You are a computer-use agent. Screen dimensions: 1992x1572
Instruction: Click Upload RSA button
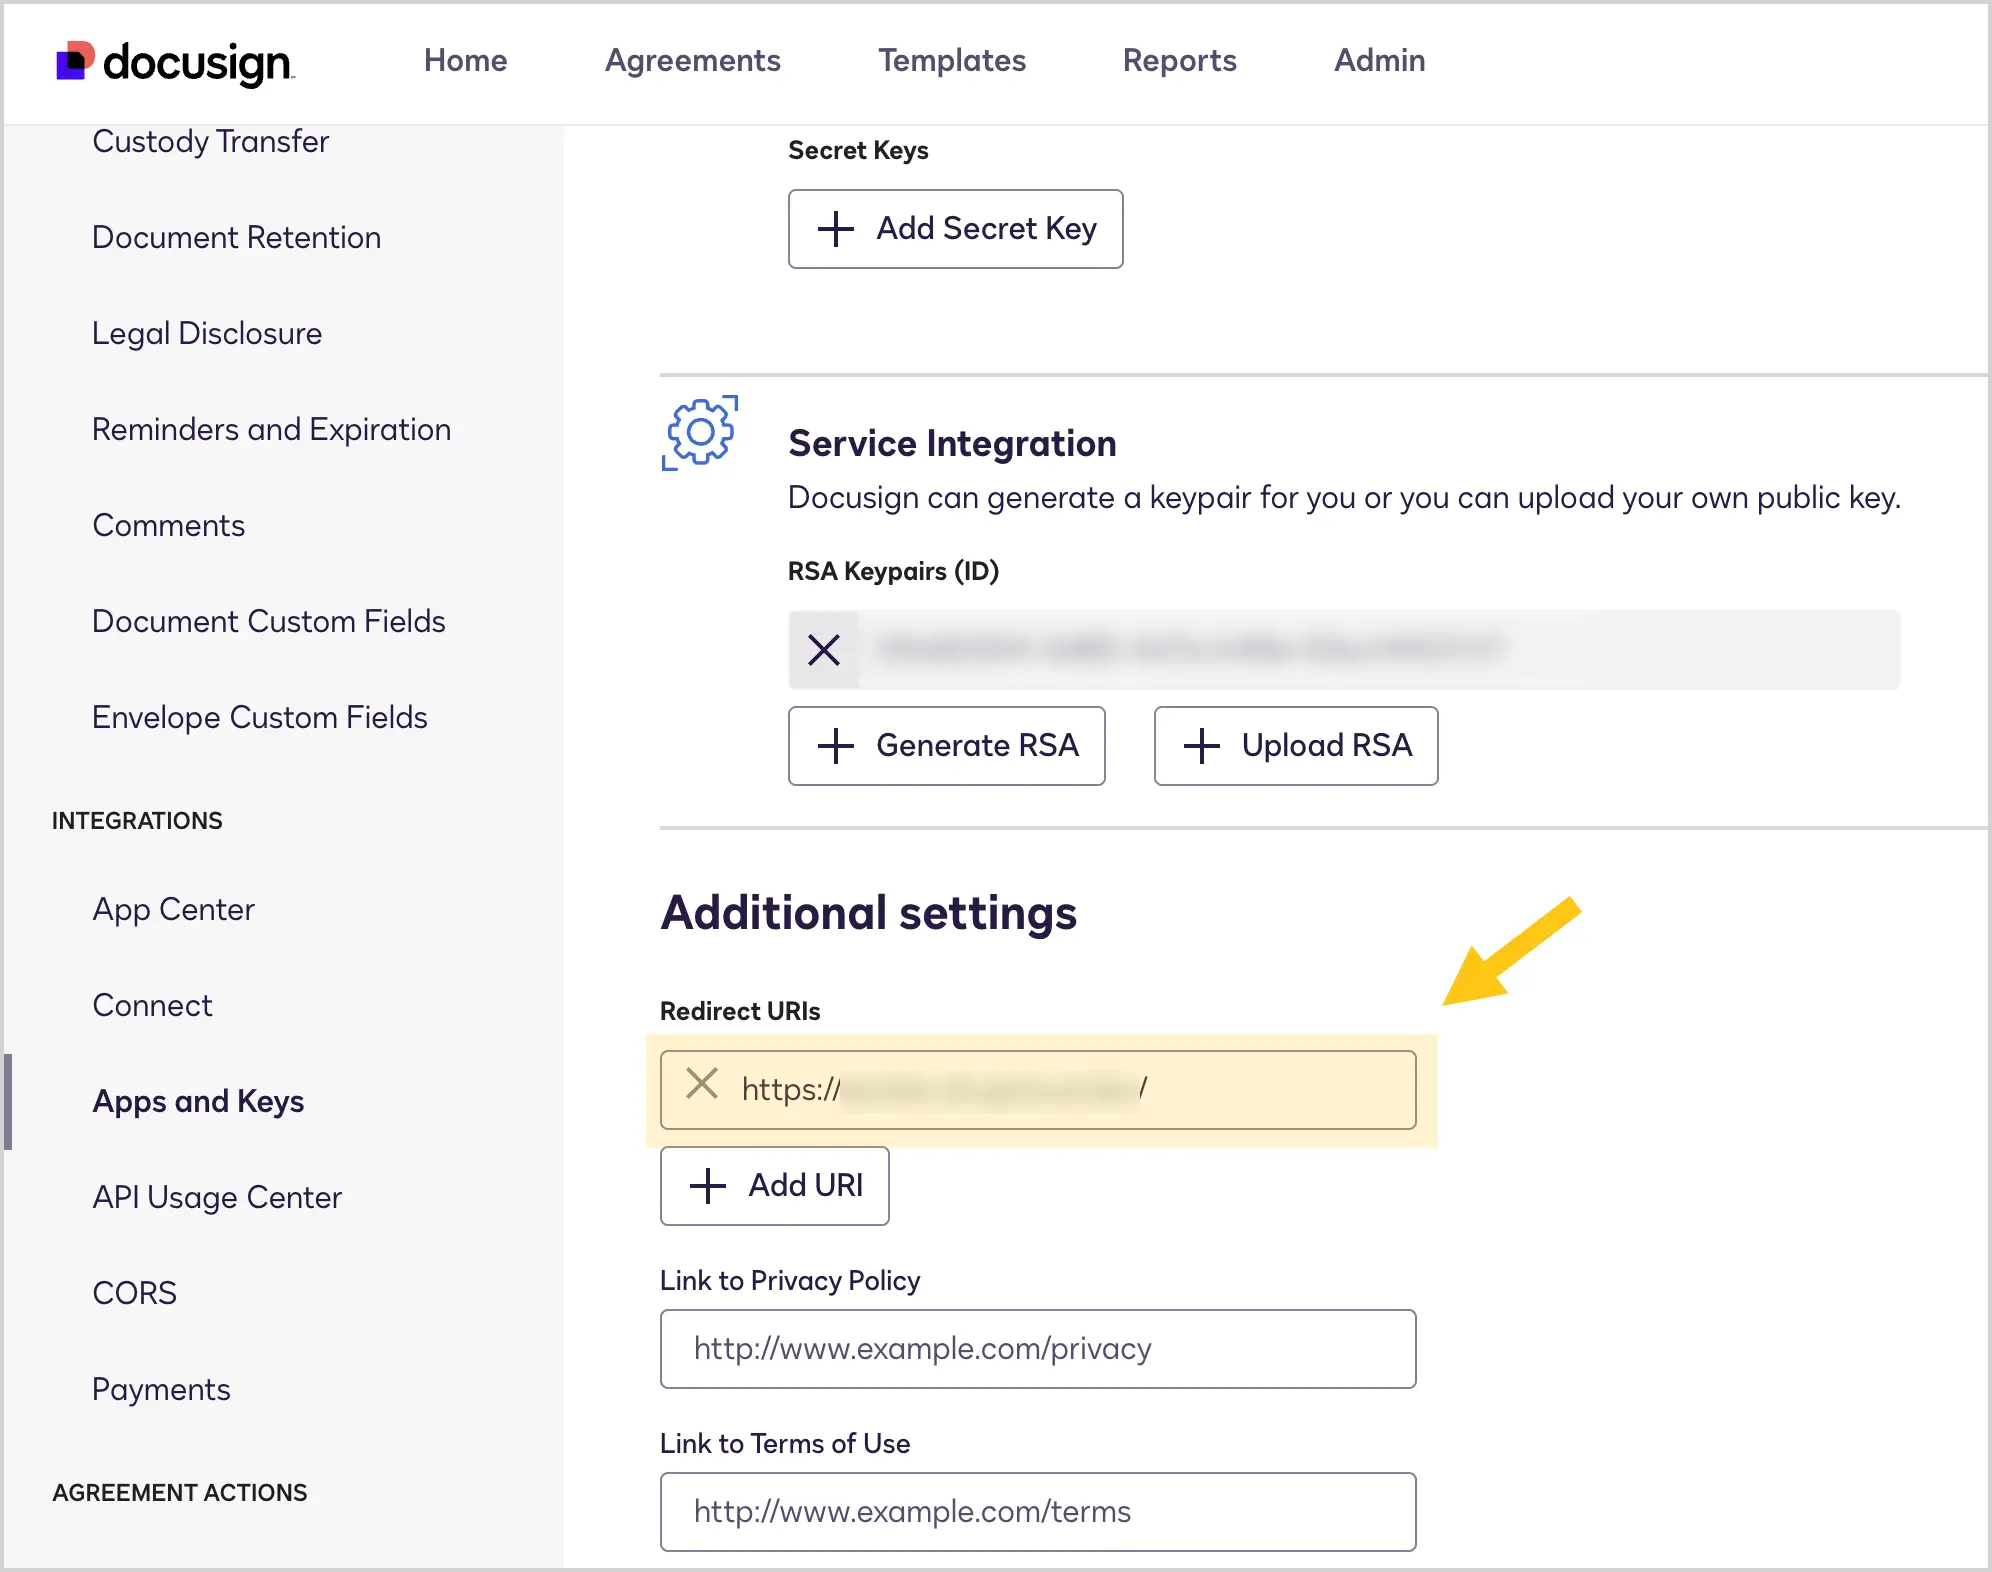pyautogui.click(x=1296, y=746)
